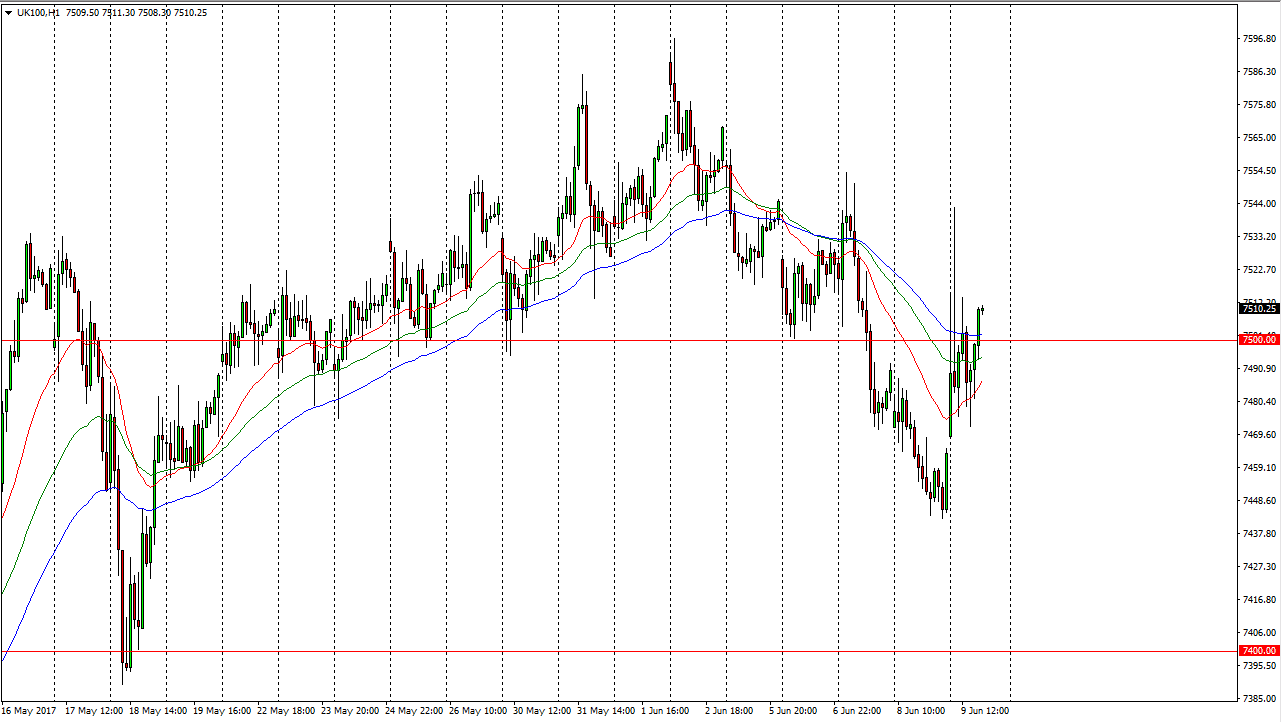
Task: Click the black 7510.25 current price label
Action: pyautogui.click(x=1258, y=309)
